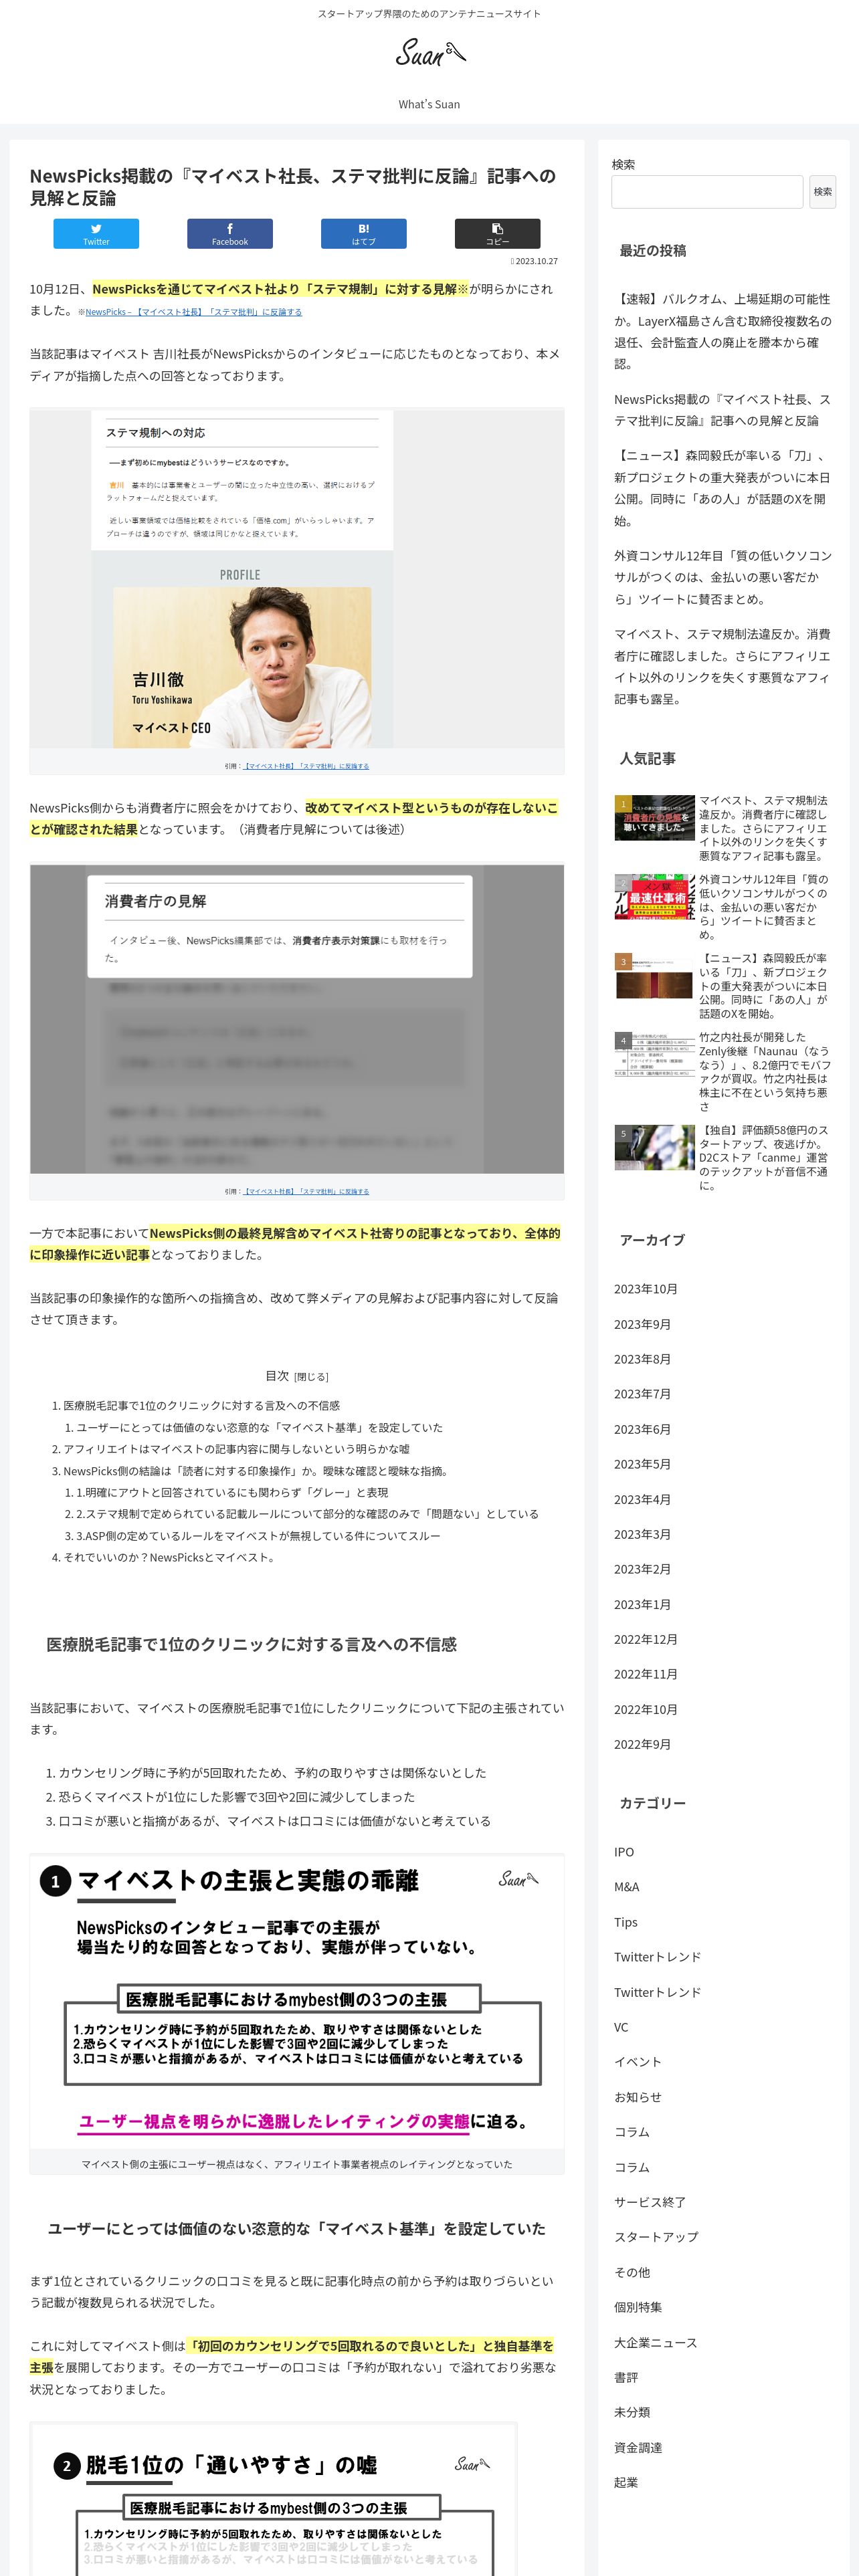Open archive 2023年8月
859x2576 pixels.
click(x=642, y=1359)
